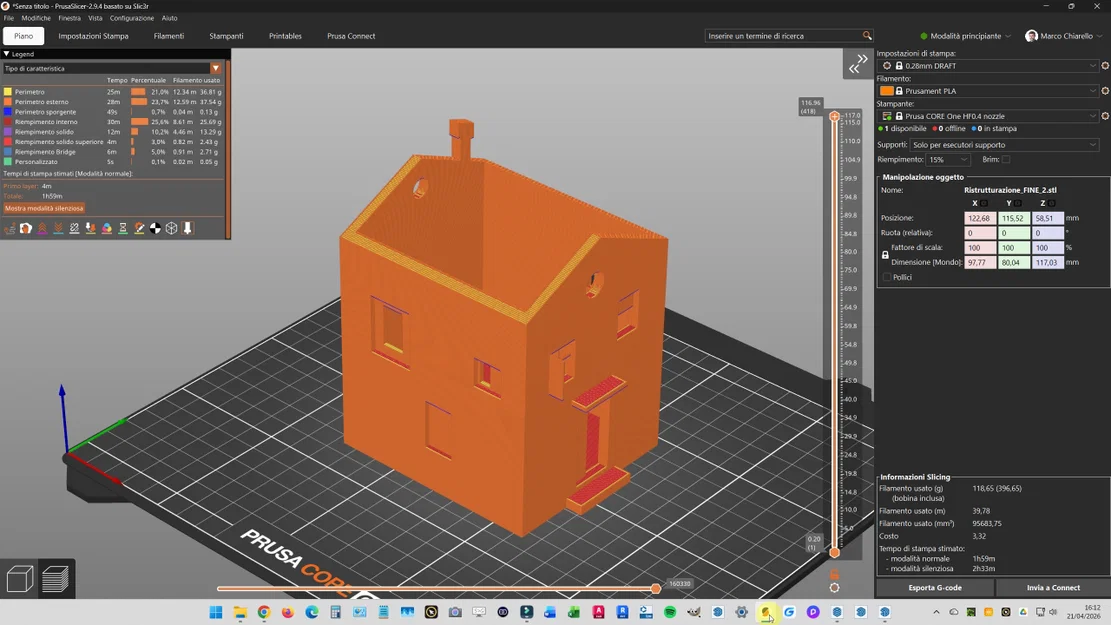Open Tipo di caratteristica view dropdown
1111x625 pixels.
(x=112, y=69)
